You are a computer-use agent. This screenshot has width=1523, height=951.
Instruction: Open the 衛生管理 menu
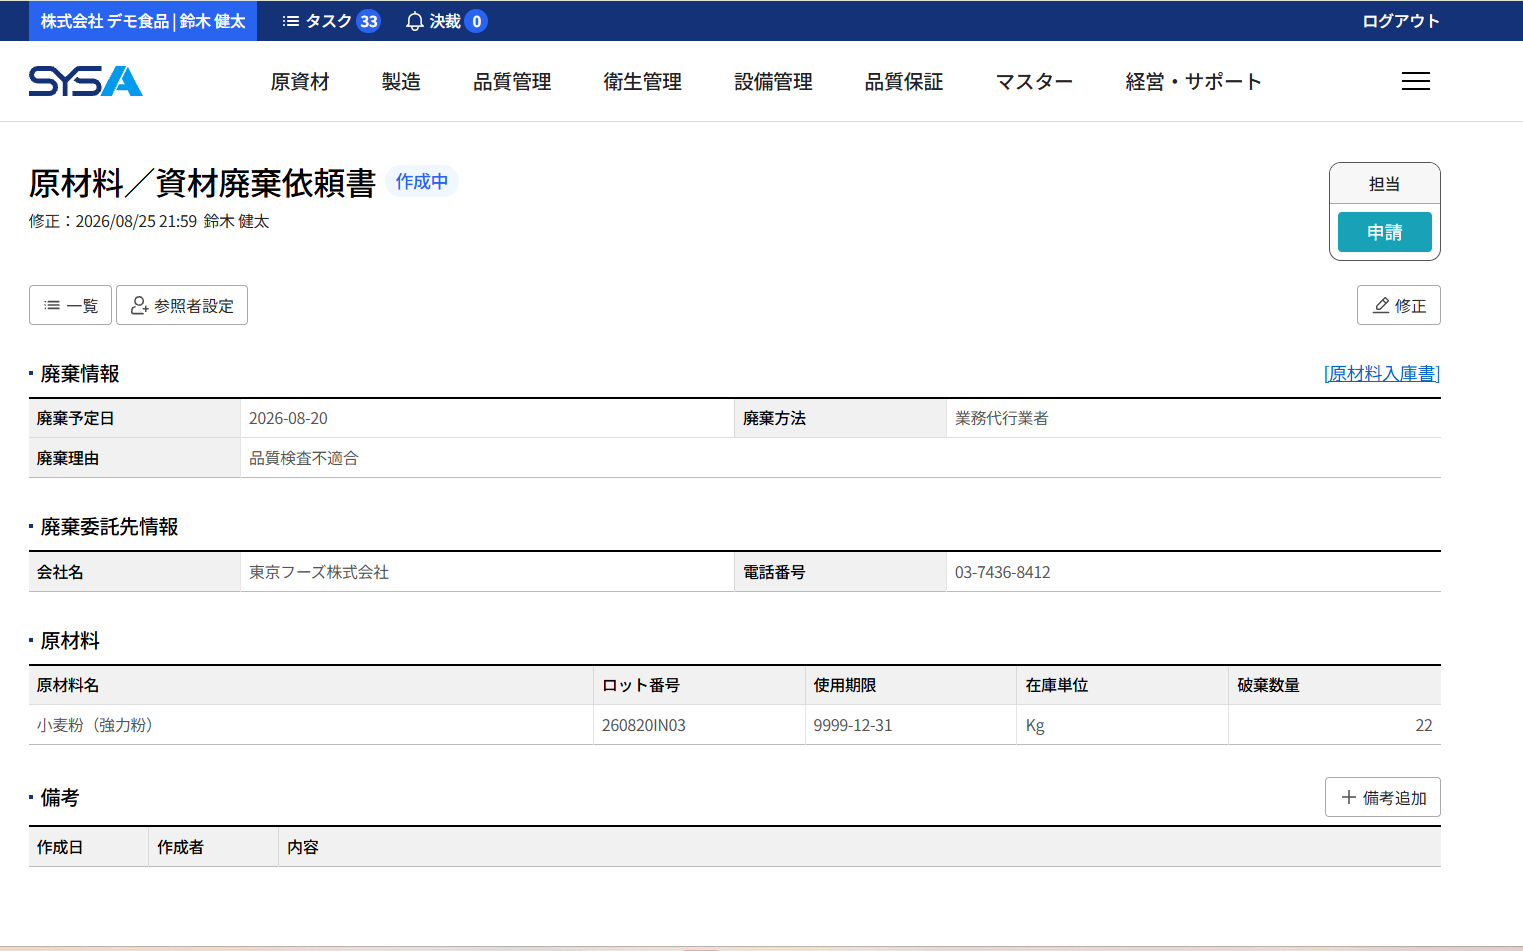(643, 82)
